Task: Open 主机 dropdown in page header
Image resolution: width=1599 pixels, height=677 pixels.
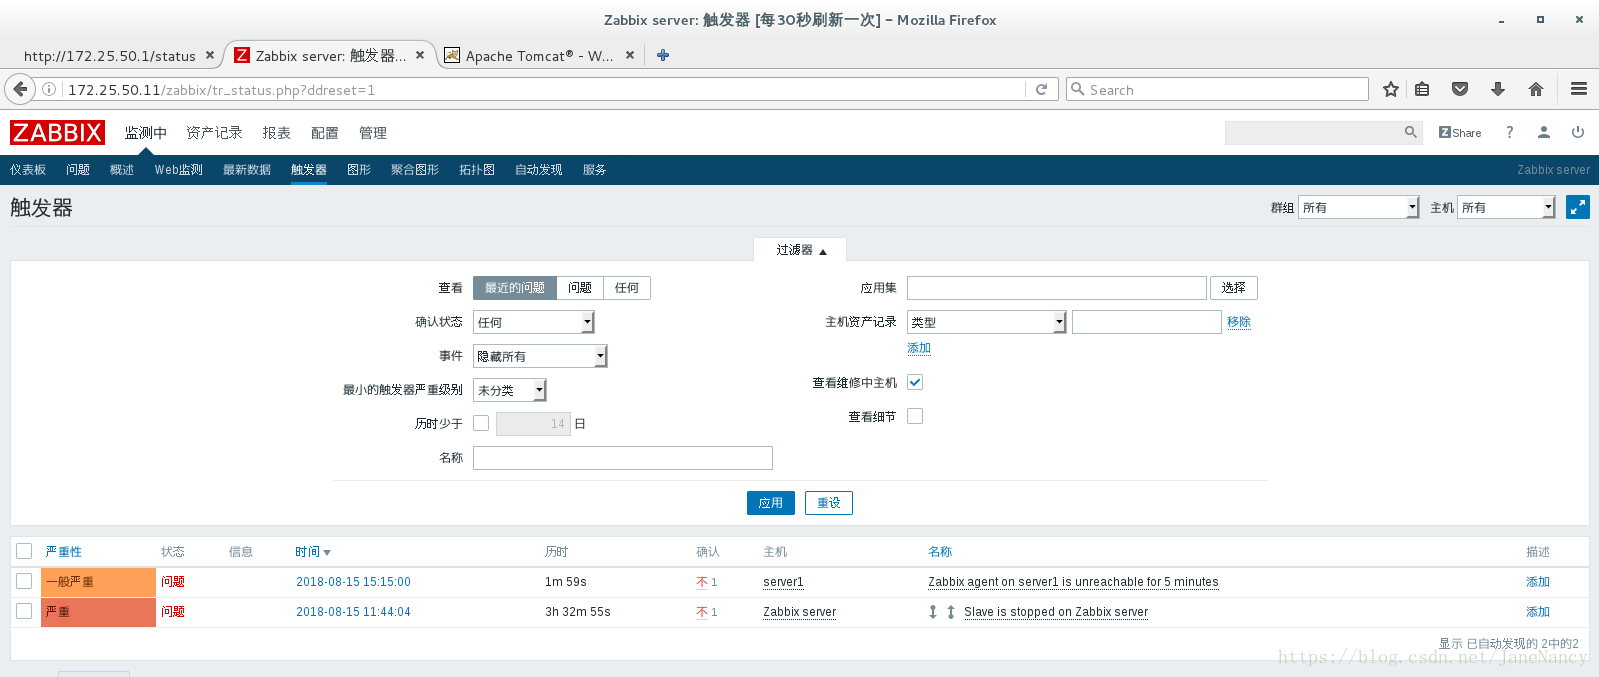Action: click(x=1506, y=207)
